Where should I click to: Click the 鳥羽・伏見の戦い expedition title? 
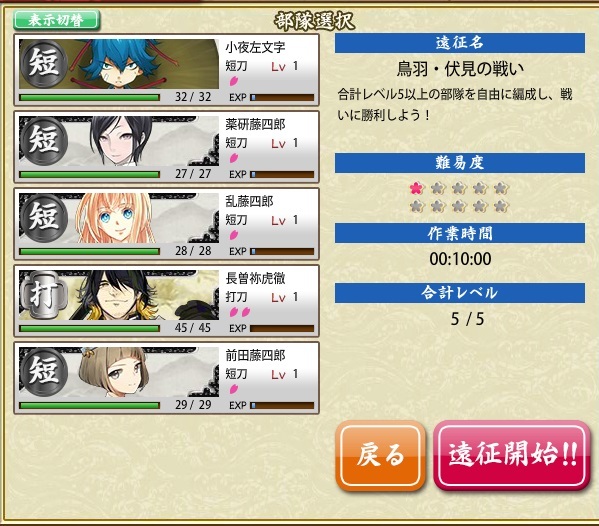click(x=460, y=69)
